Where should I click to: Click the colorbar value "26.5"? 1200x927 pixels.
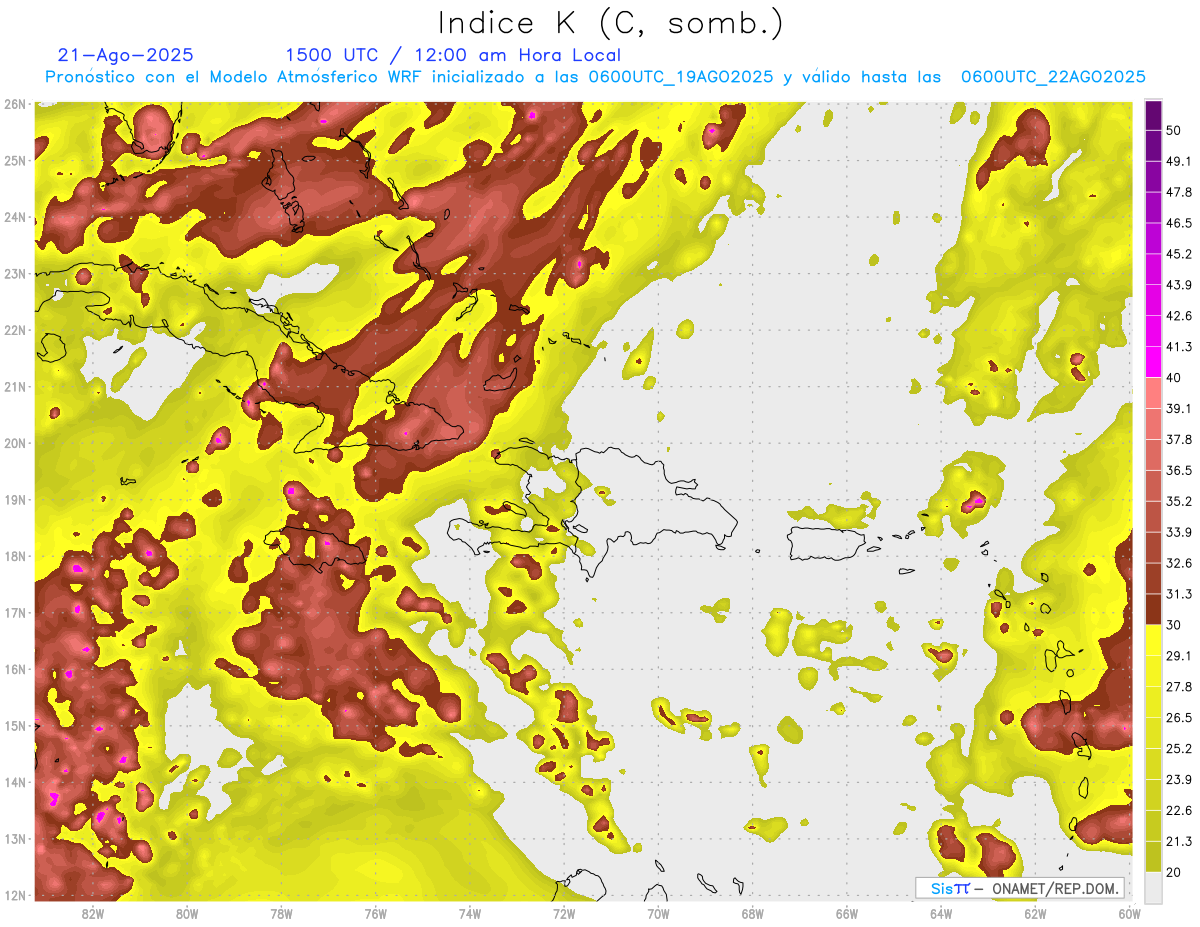pos(1178,718)
